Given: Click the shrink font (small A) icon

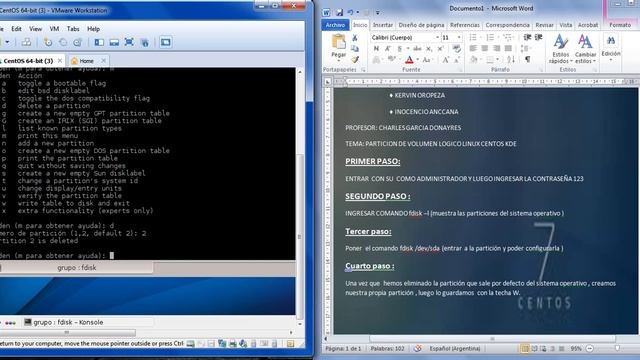Looking at the screenshot, I should tap(456, 60).
